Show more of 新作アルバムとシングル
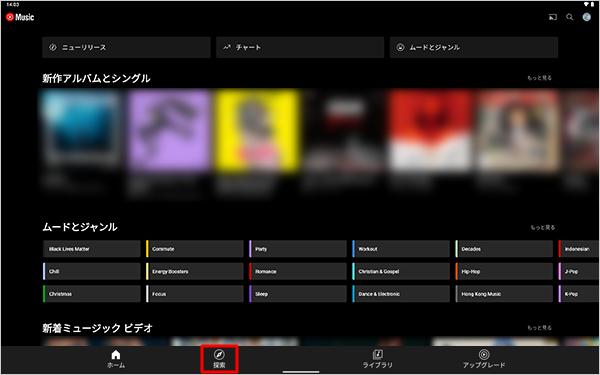The height and width of the screenshot is (375, 600). (540, 78)
